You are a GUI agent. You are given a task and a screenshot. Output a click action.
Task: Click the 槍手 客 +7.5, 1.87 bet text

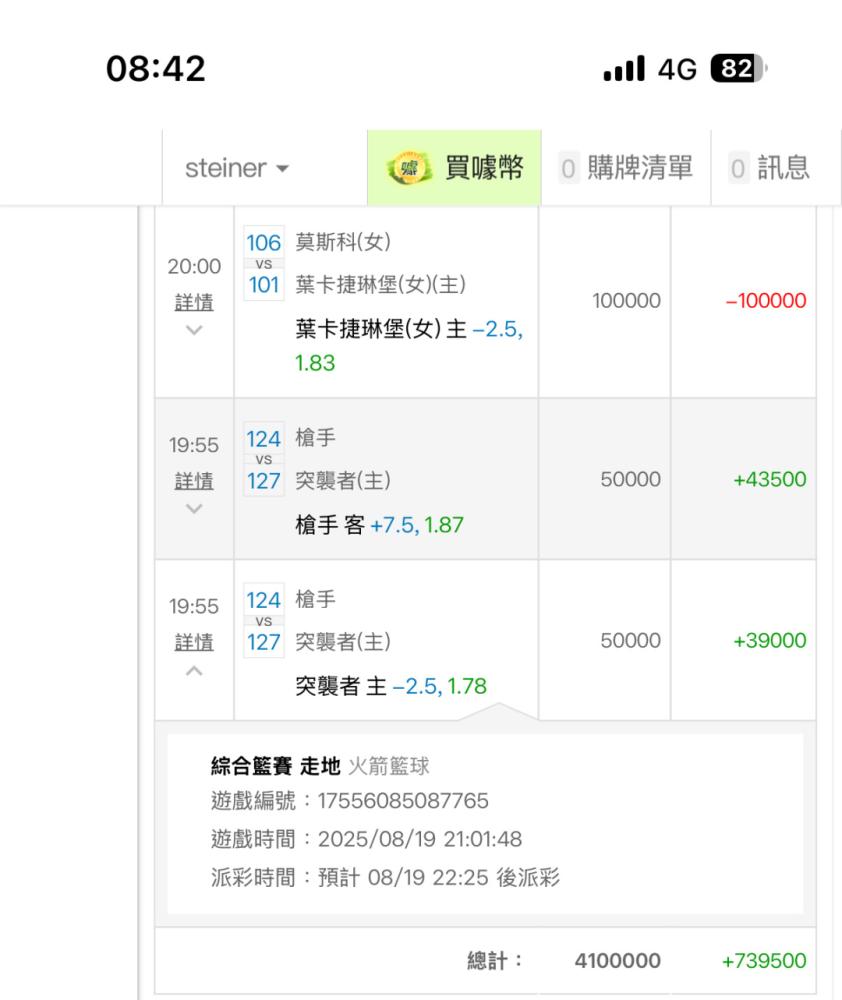click(x=379, y=524)
